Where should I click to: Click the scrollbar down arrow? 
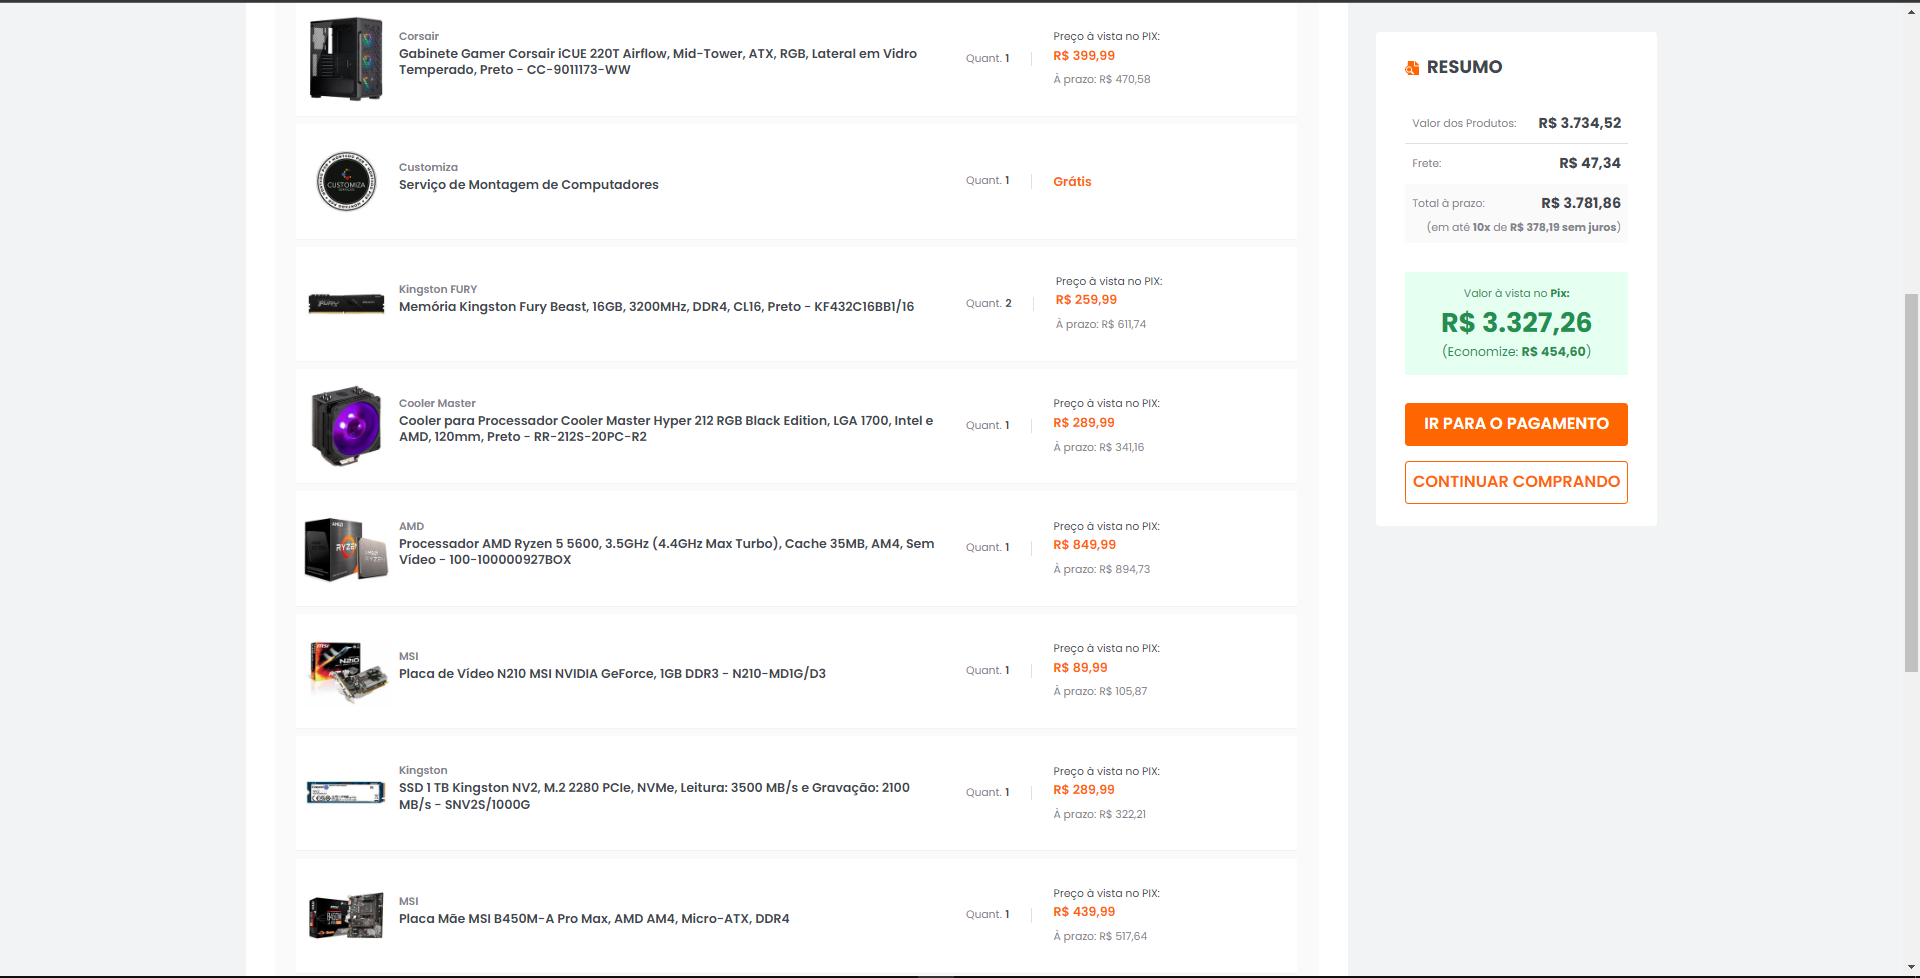[x=1911, y=969]
